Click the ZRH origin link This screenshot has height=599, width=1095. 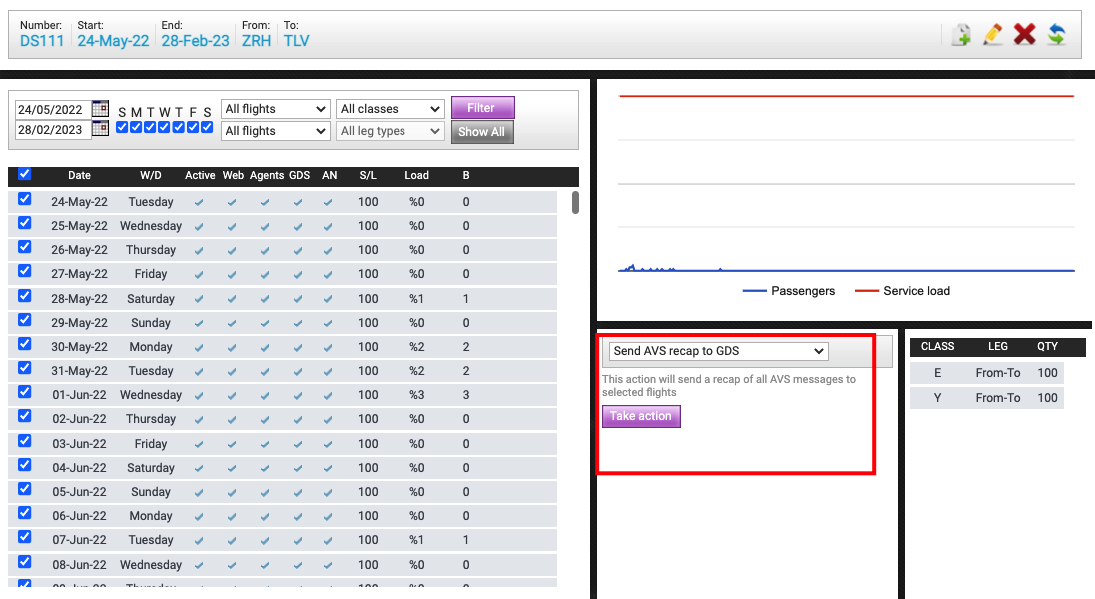pyautogui.click(x=256, y=40)
